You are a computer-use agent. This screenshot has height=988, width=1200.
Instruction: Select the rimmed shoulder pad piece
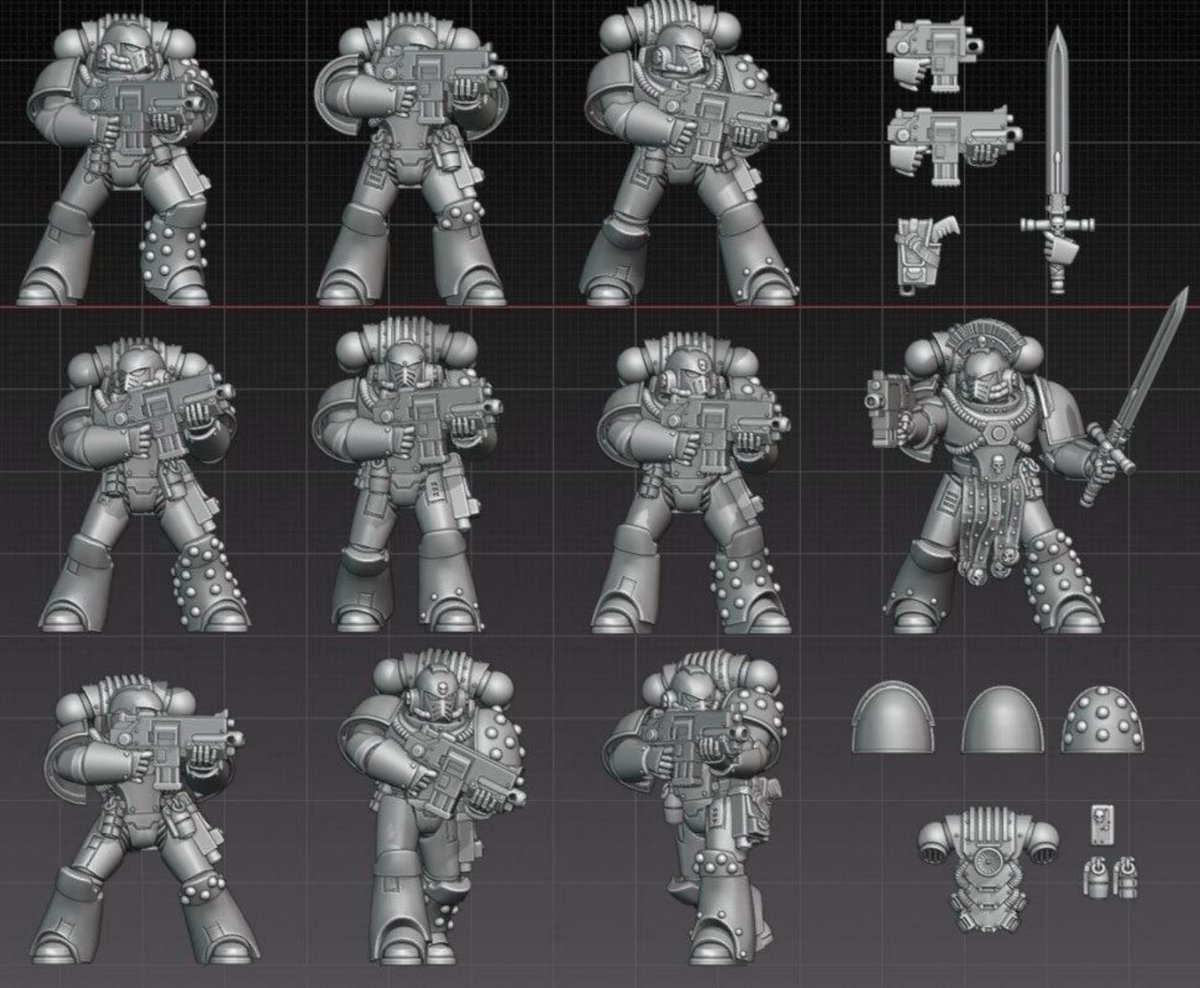pyautogui.click(x=894, y=716)
